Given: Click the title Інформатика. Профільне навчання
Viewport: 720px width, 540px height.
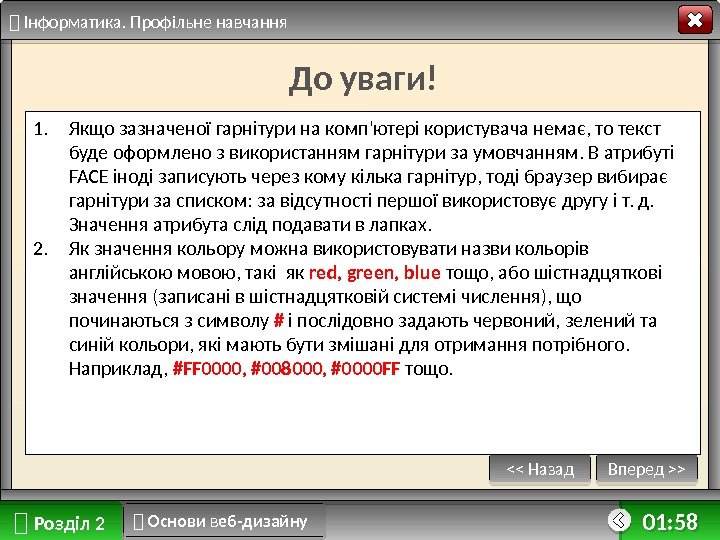Looking at the screenshot, I should (x=155, y=22).
